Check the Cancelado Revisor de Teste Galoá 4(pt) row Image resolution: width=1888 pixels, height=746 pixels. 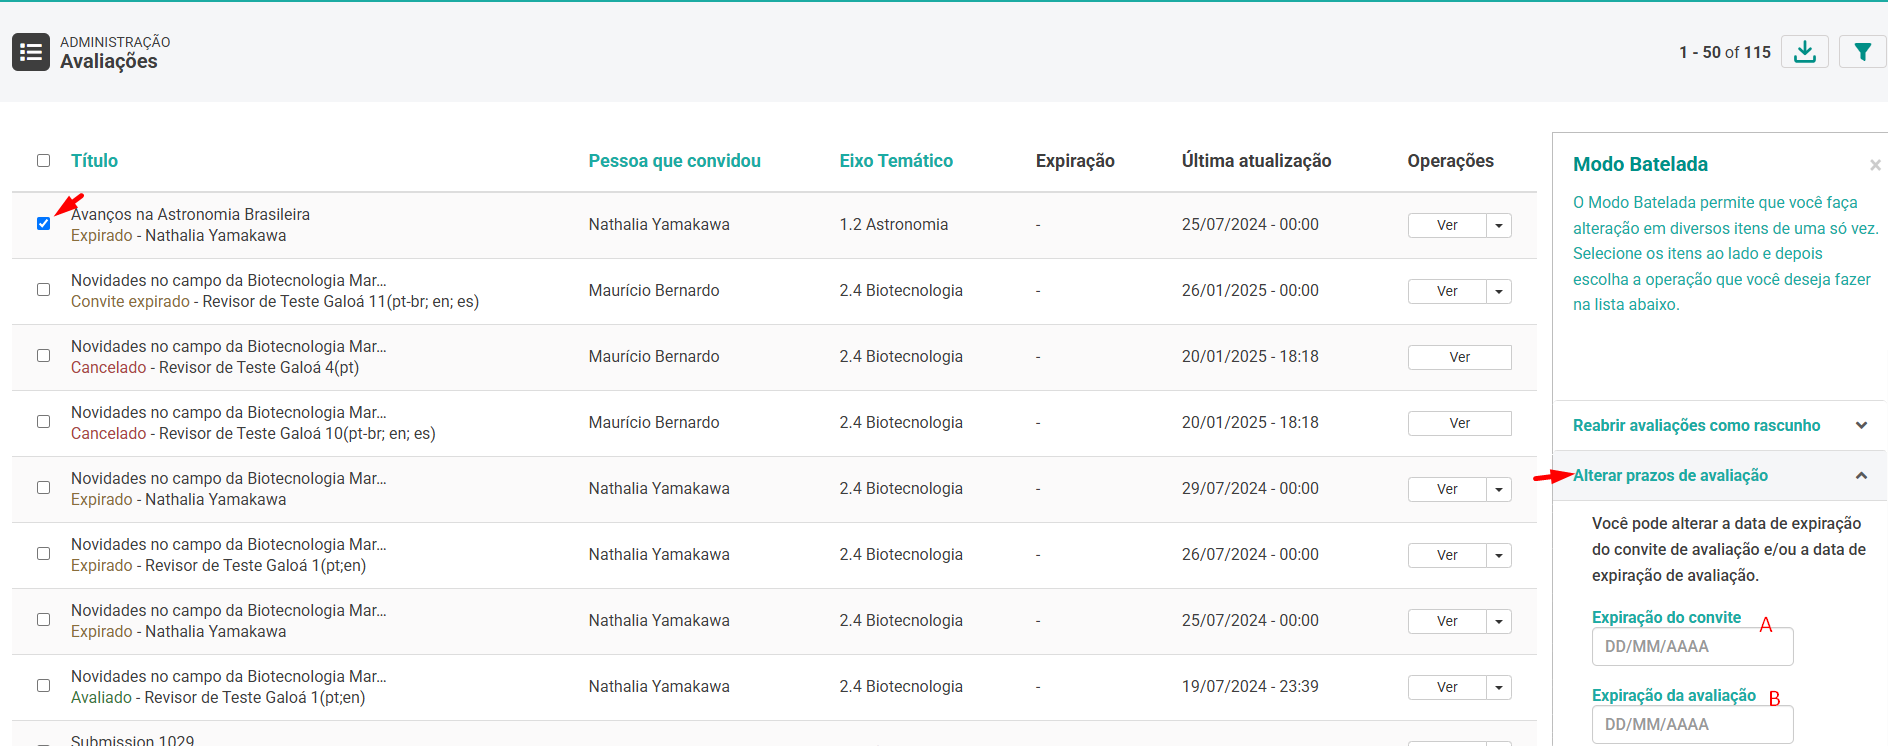coord(43,356)
